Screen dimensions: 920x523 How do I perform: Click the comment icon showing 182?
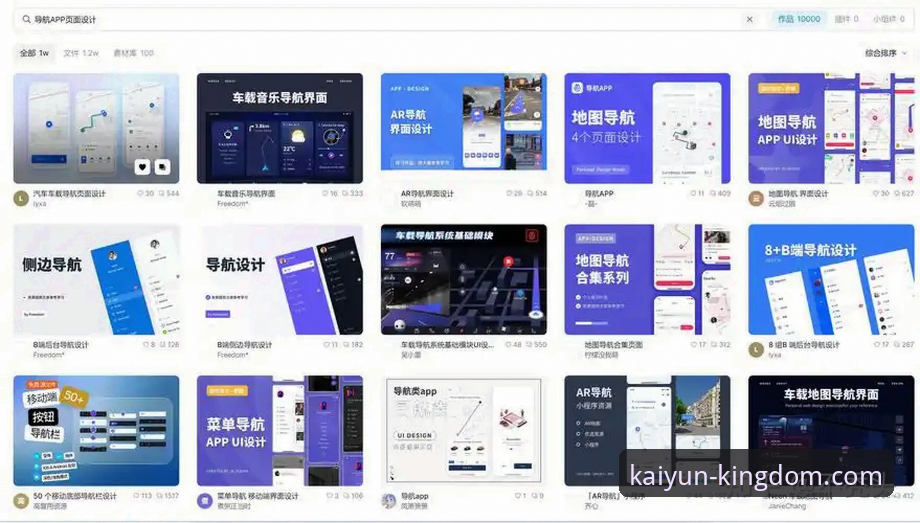click(x=346, y=345)
